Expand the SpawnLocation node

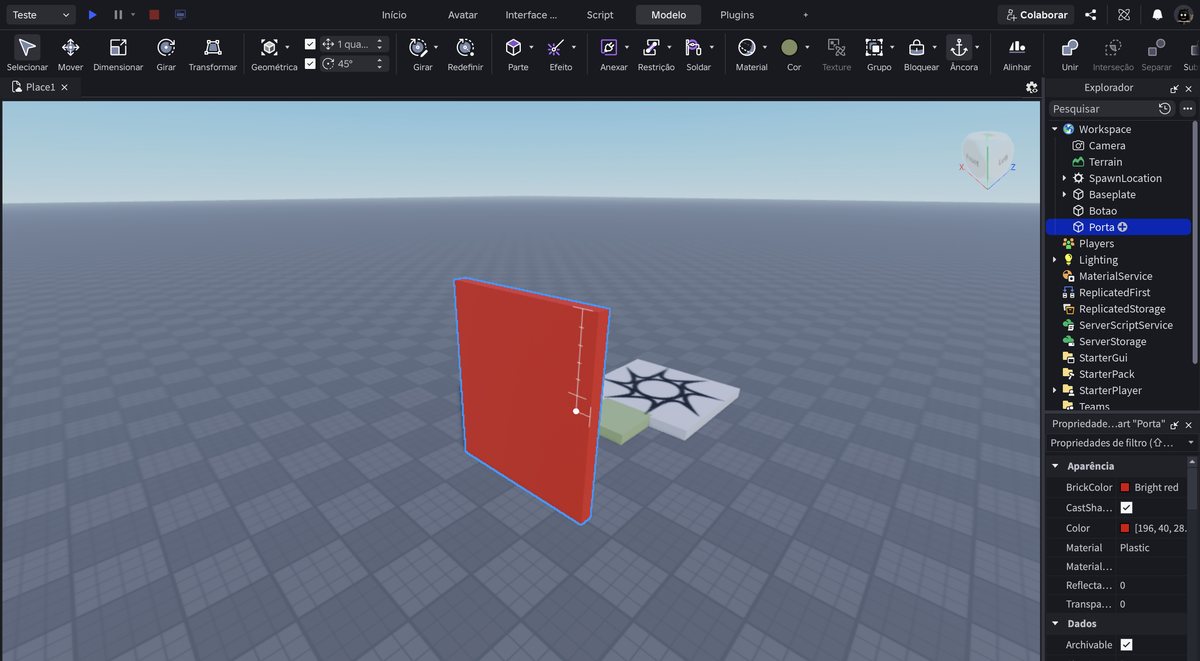tap(1064, 178)
